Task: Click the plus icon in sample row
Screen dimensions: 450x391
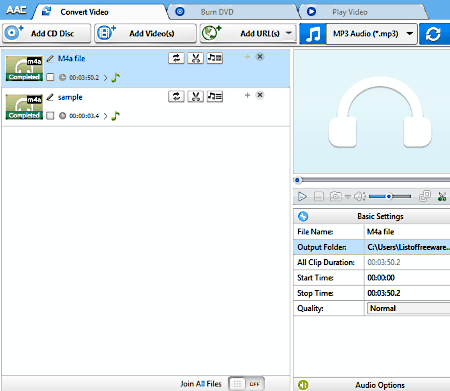Action: coord(247,95)
